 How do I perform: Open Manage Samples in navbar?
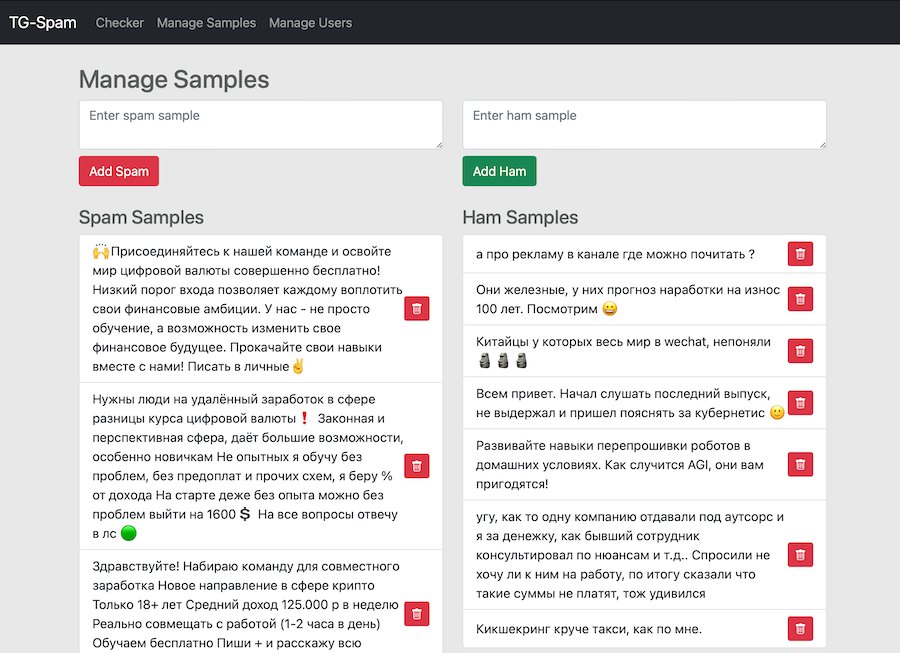click(x=206, y=23)
